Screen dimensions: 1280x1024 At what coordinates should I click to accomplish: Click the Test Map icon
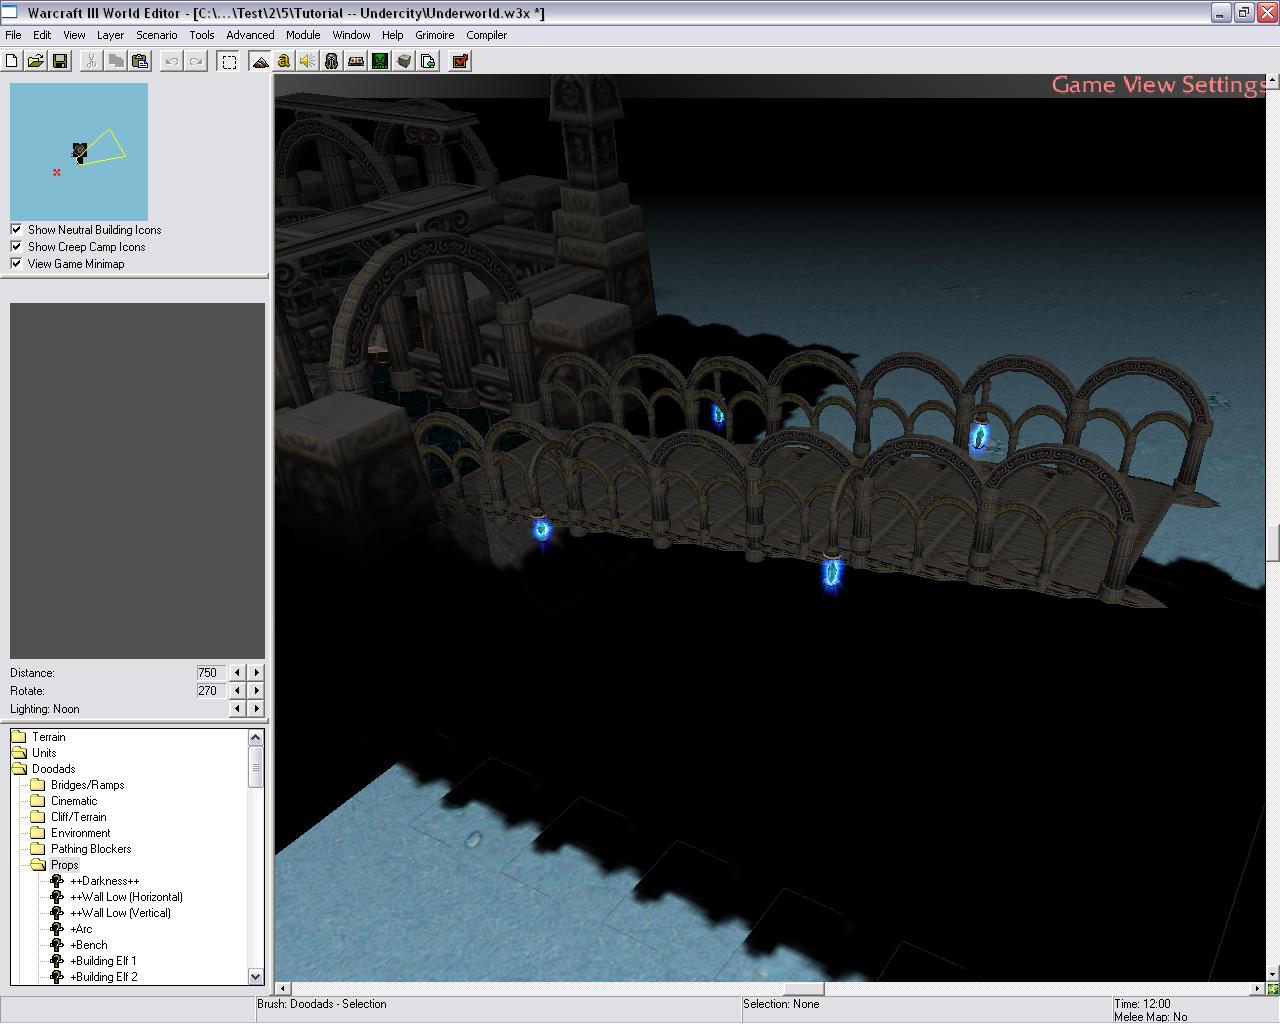pos(460,61)
